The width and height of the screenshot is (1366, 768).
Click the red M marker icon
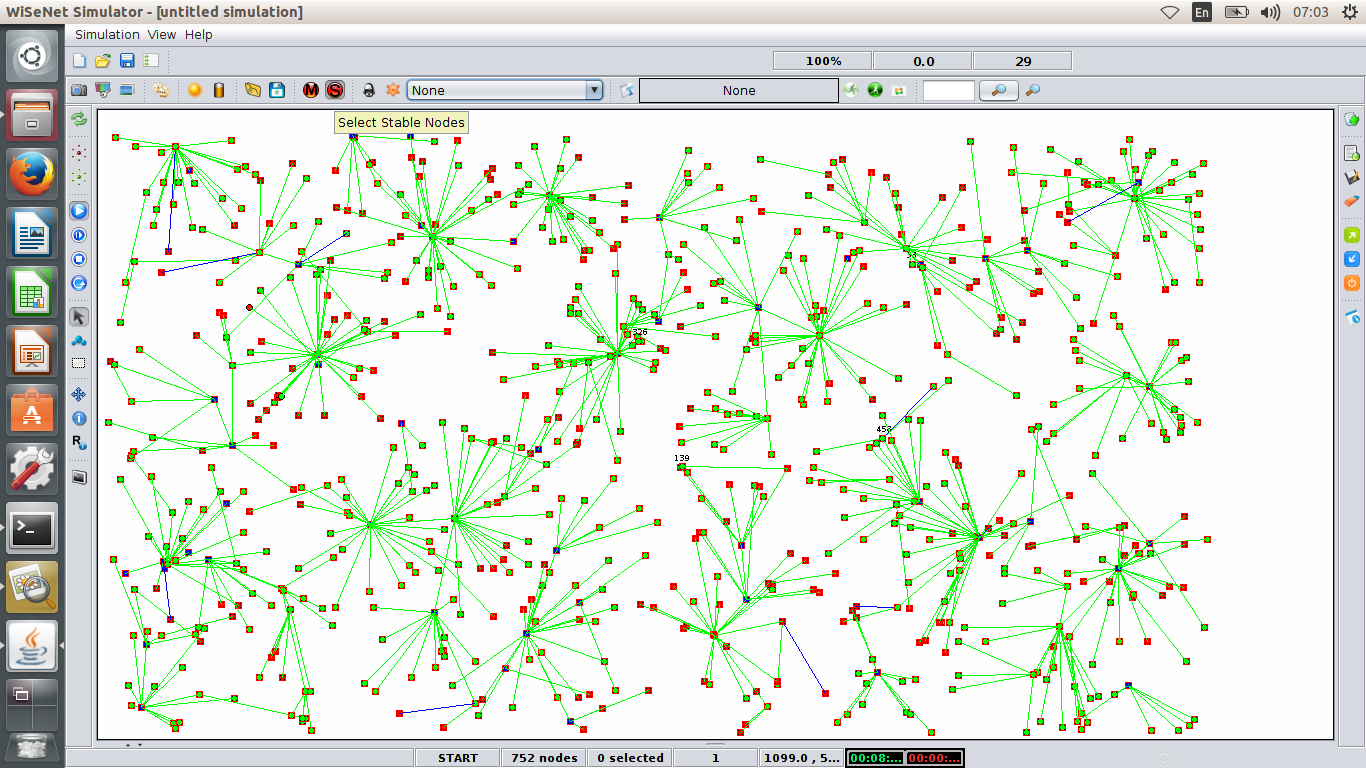(x=311, y=90)
